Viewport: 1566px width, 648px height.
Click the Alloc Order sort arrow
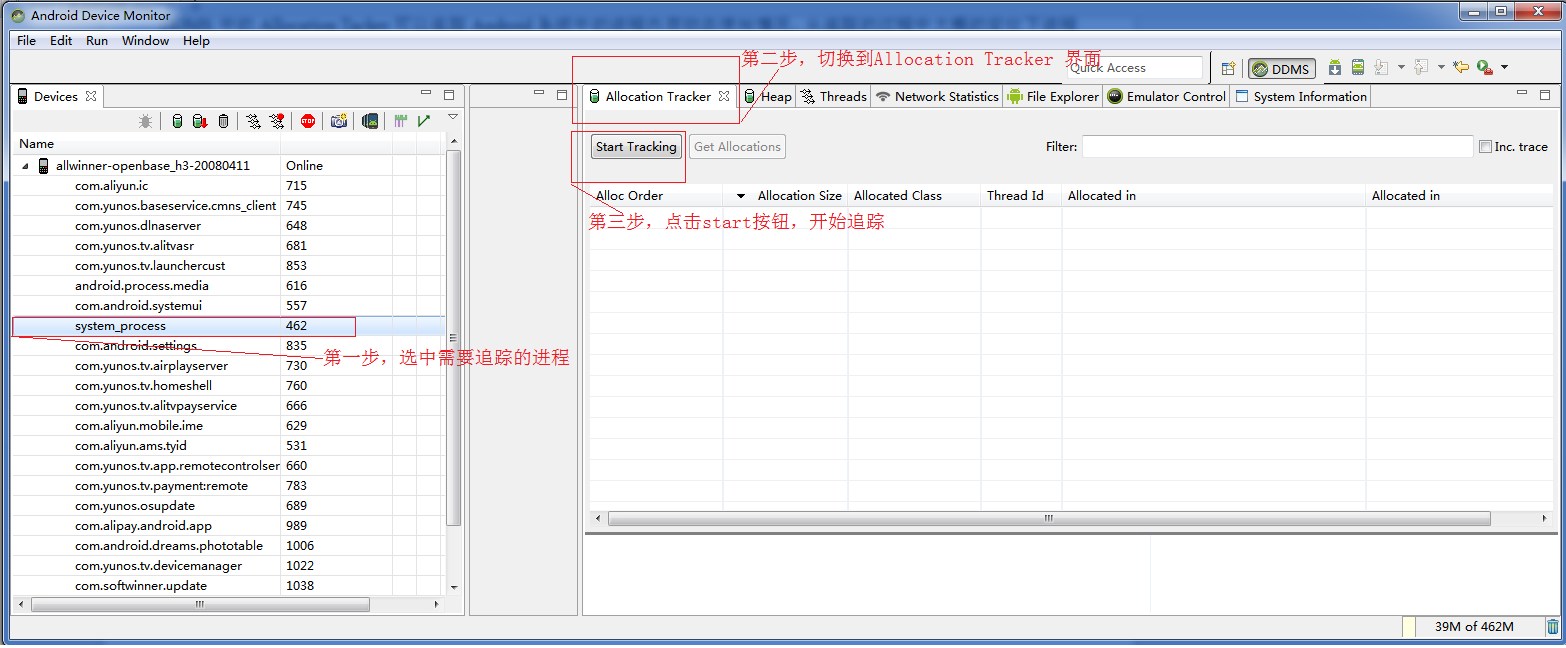(741, 196)
